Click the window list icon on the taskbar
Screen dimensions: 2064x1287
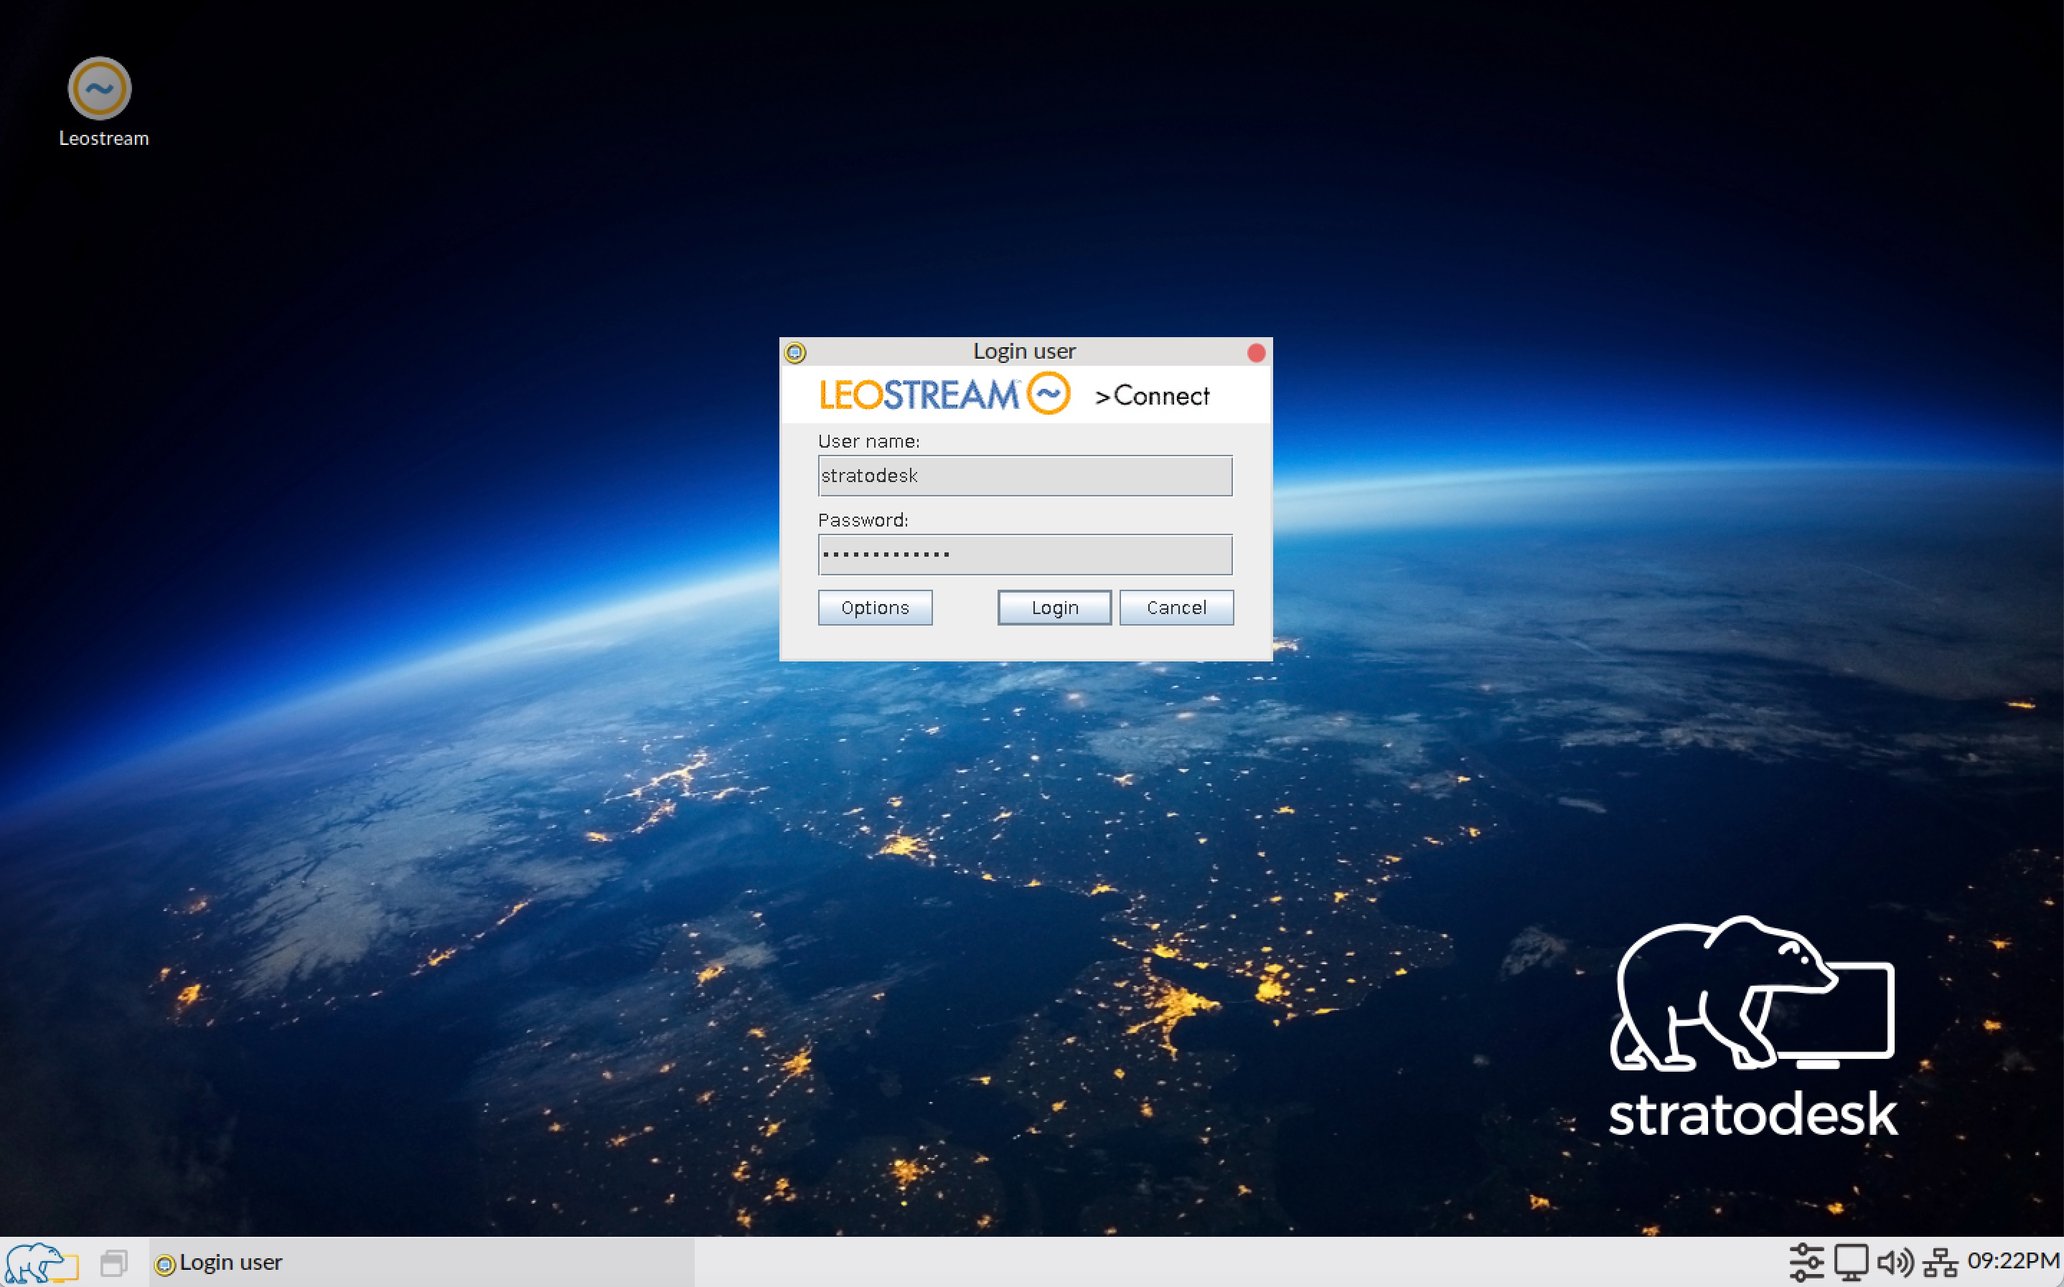(117, 1261)
